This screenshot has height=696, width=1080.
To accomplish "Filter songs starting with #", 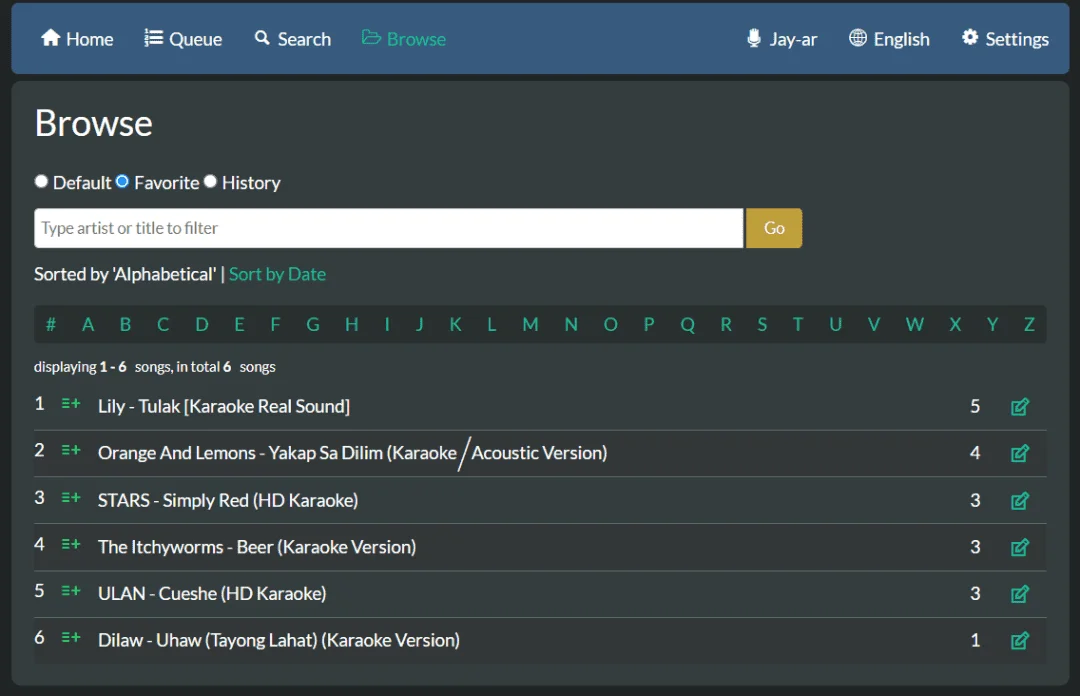I will (50, 324).
